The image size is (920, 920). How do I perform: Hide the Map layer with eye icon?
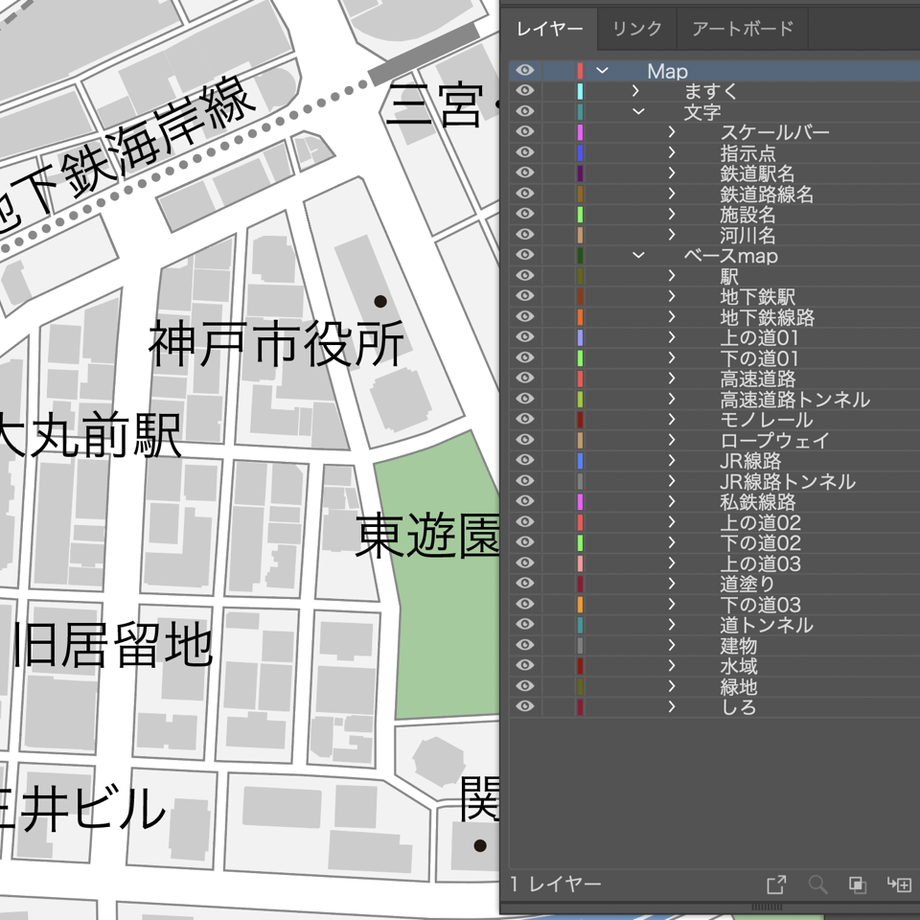(525, 70)
